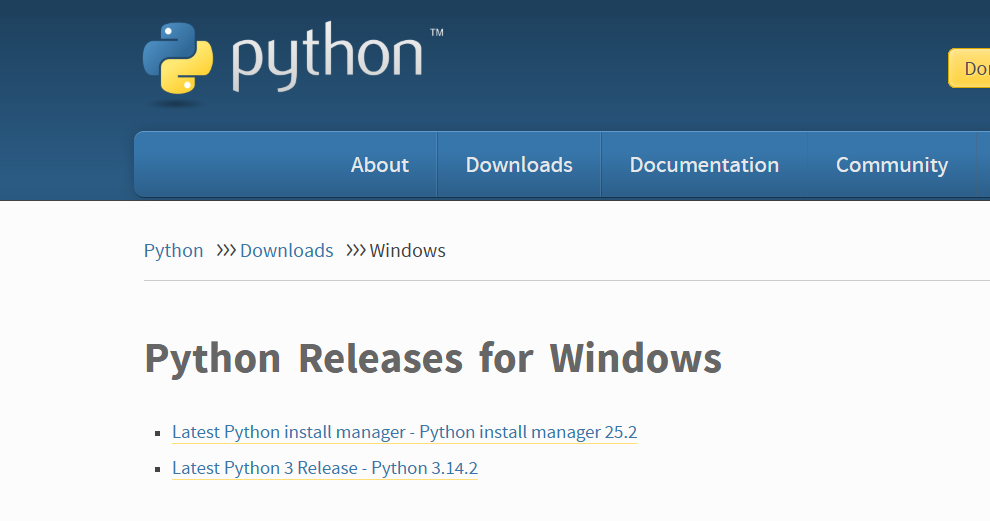Open the Downloads navigation menu

[x=519, y=165]
